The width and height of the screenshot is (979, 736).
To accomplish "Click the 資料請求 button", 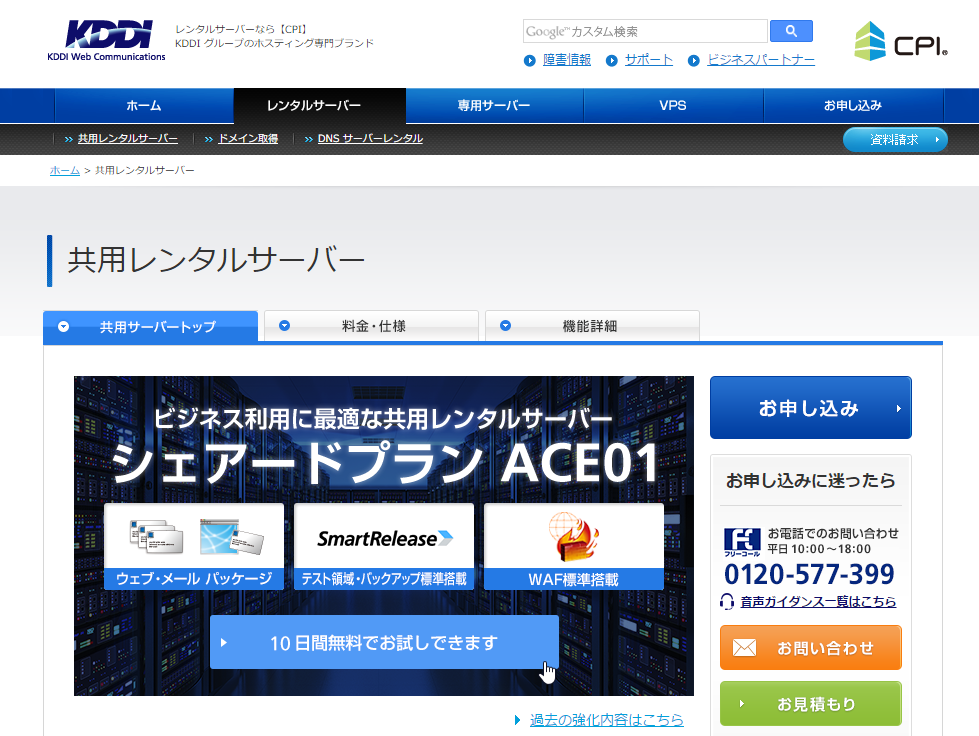I will [x=894, y=139].
